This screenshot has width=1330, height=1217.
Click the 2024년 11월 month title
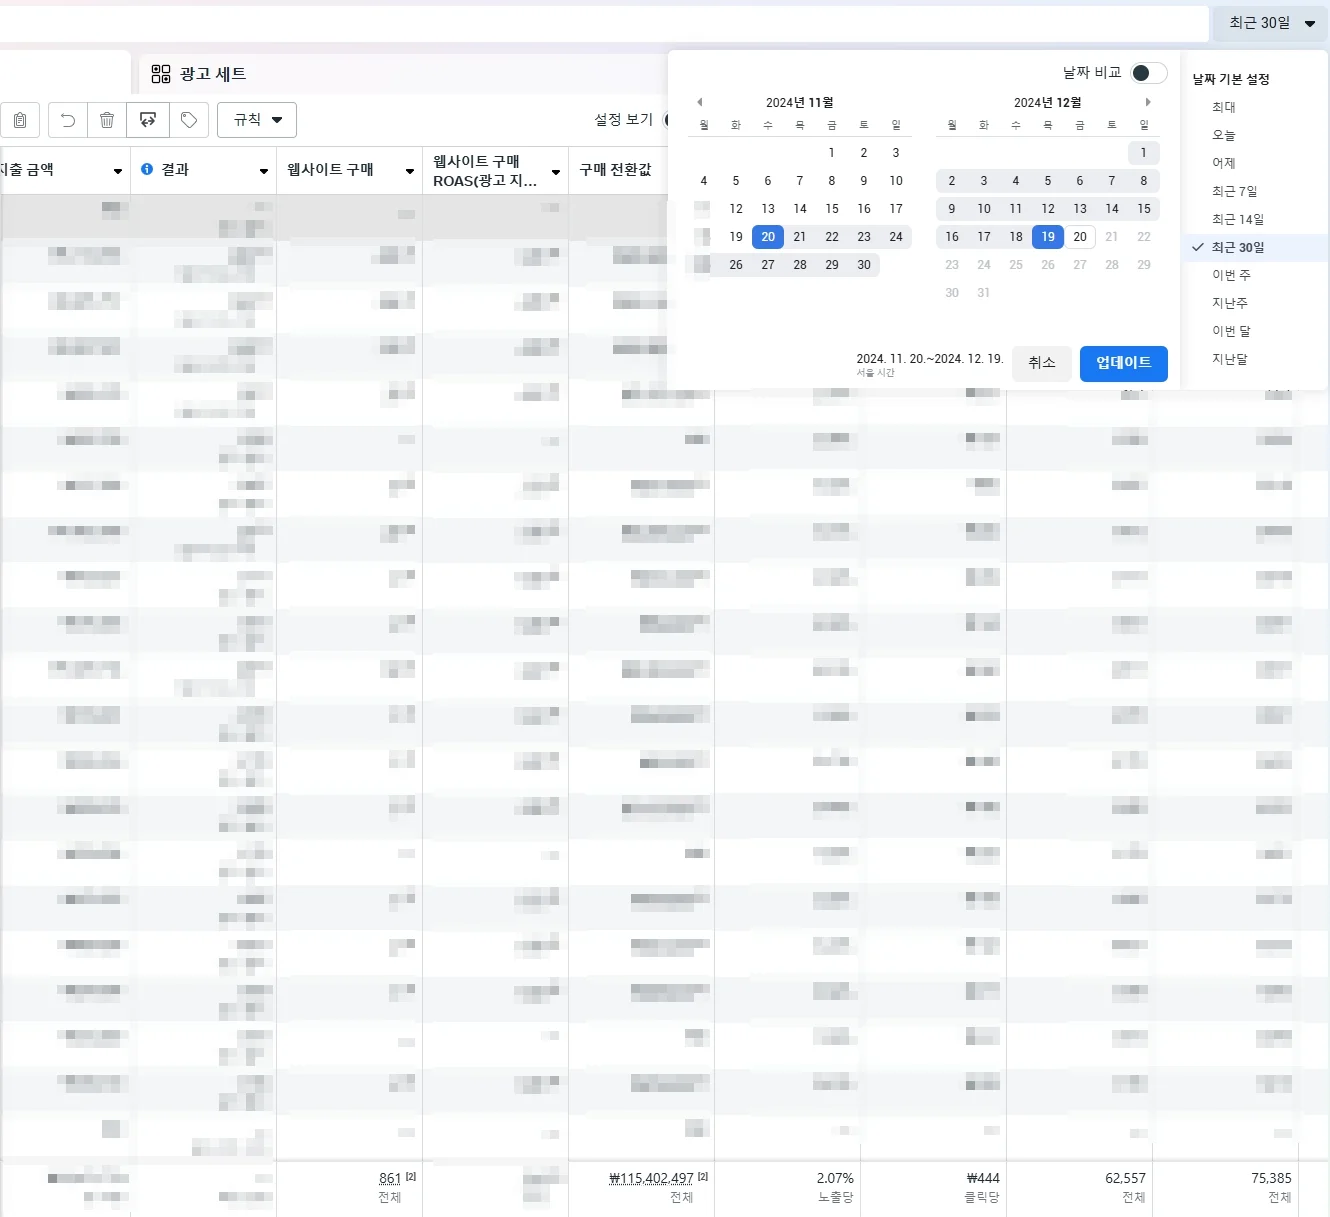click(800, 102)
